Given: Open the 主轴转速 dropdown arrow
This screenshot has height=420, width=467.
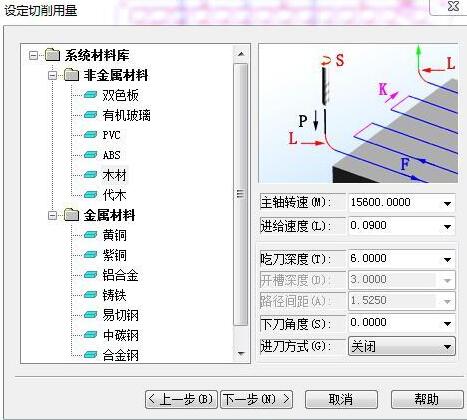Looking at the screenshot, I should 447,203.
